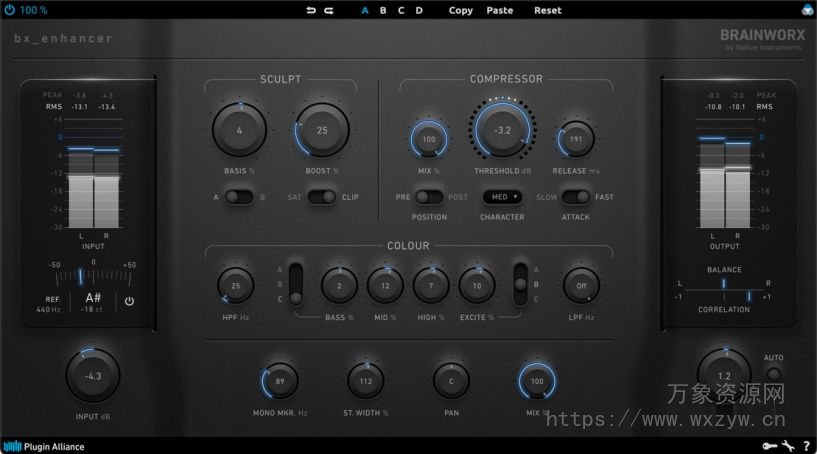817x454 pixels.
Task: Select preset slot B
Action: click(383, 10)
